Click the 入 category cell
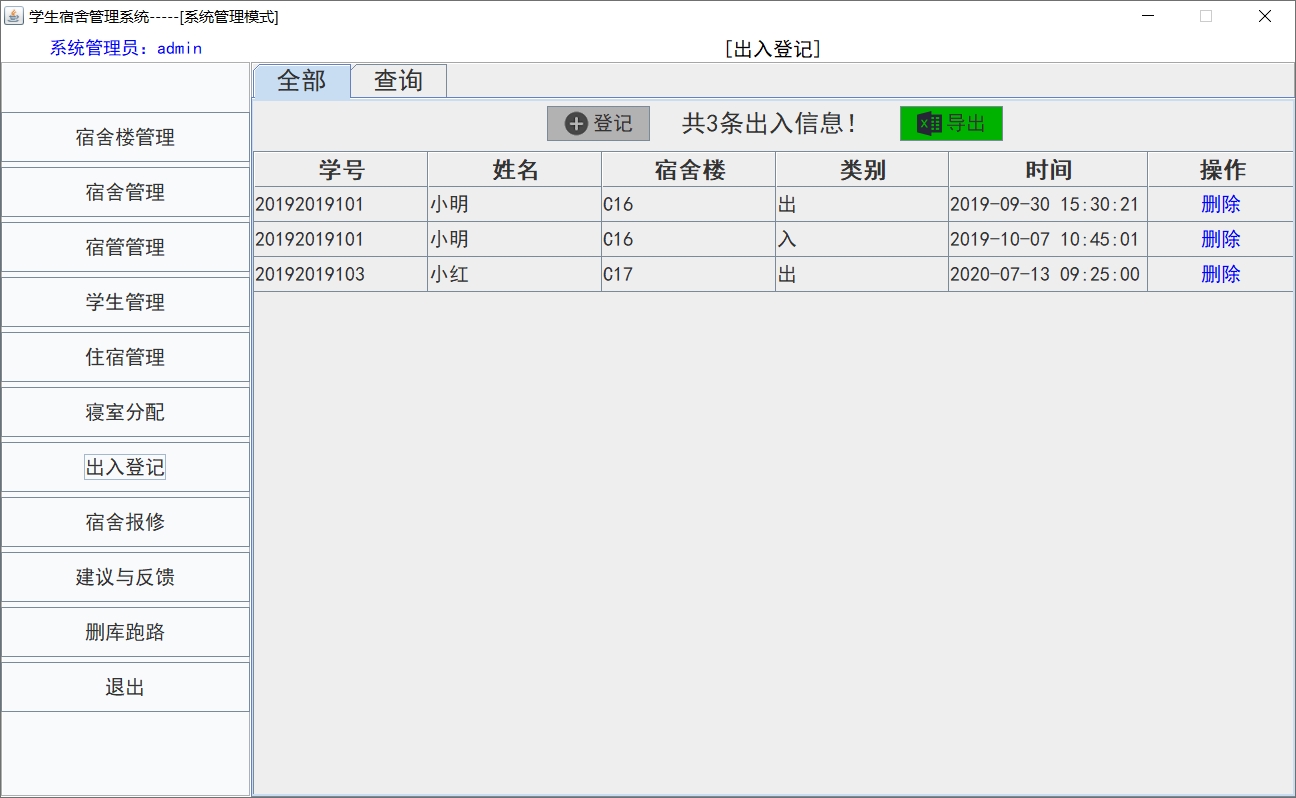The height and width of the screenshot is (798, 1296). click(x=862, y=239)
